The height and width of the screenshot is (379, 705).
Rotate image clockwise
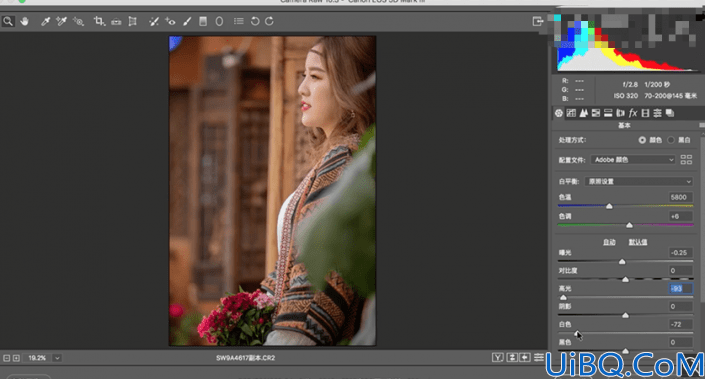point(269,21)
